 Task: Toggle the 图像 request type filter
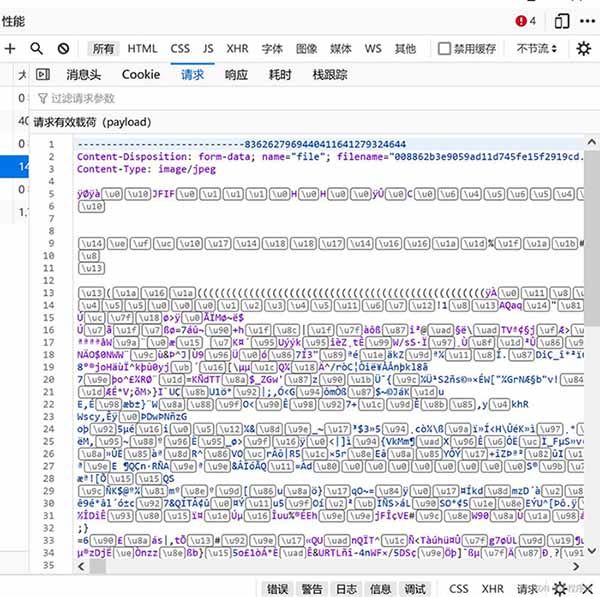click(x=306, y=48)
